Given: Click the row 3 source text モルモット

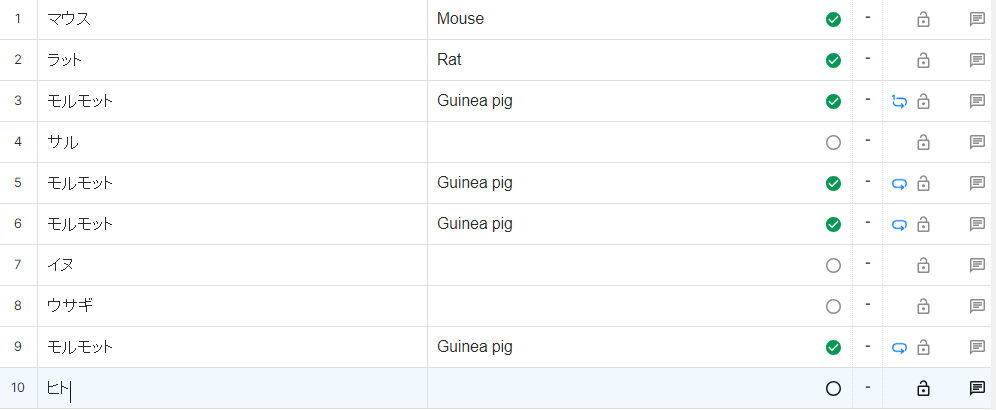Looking at the screenshot, I should tap(80, 101).
